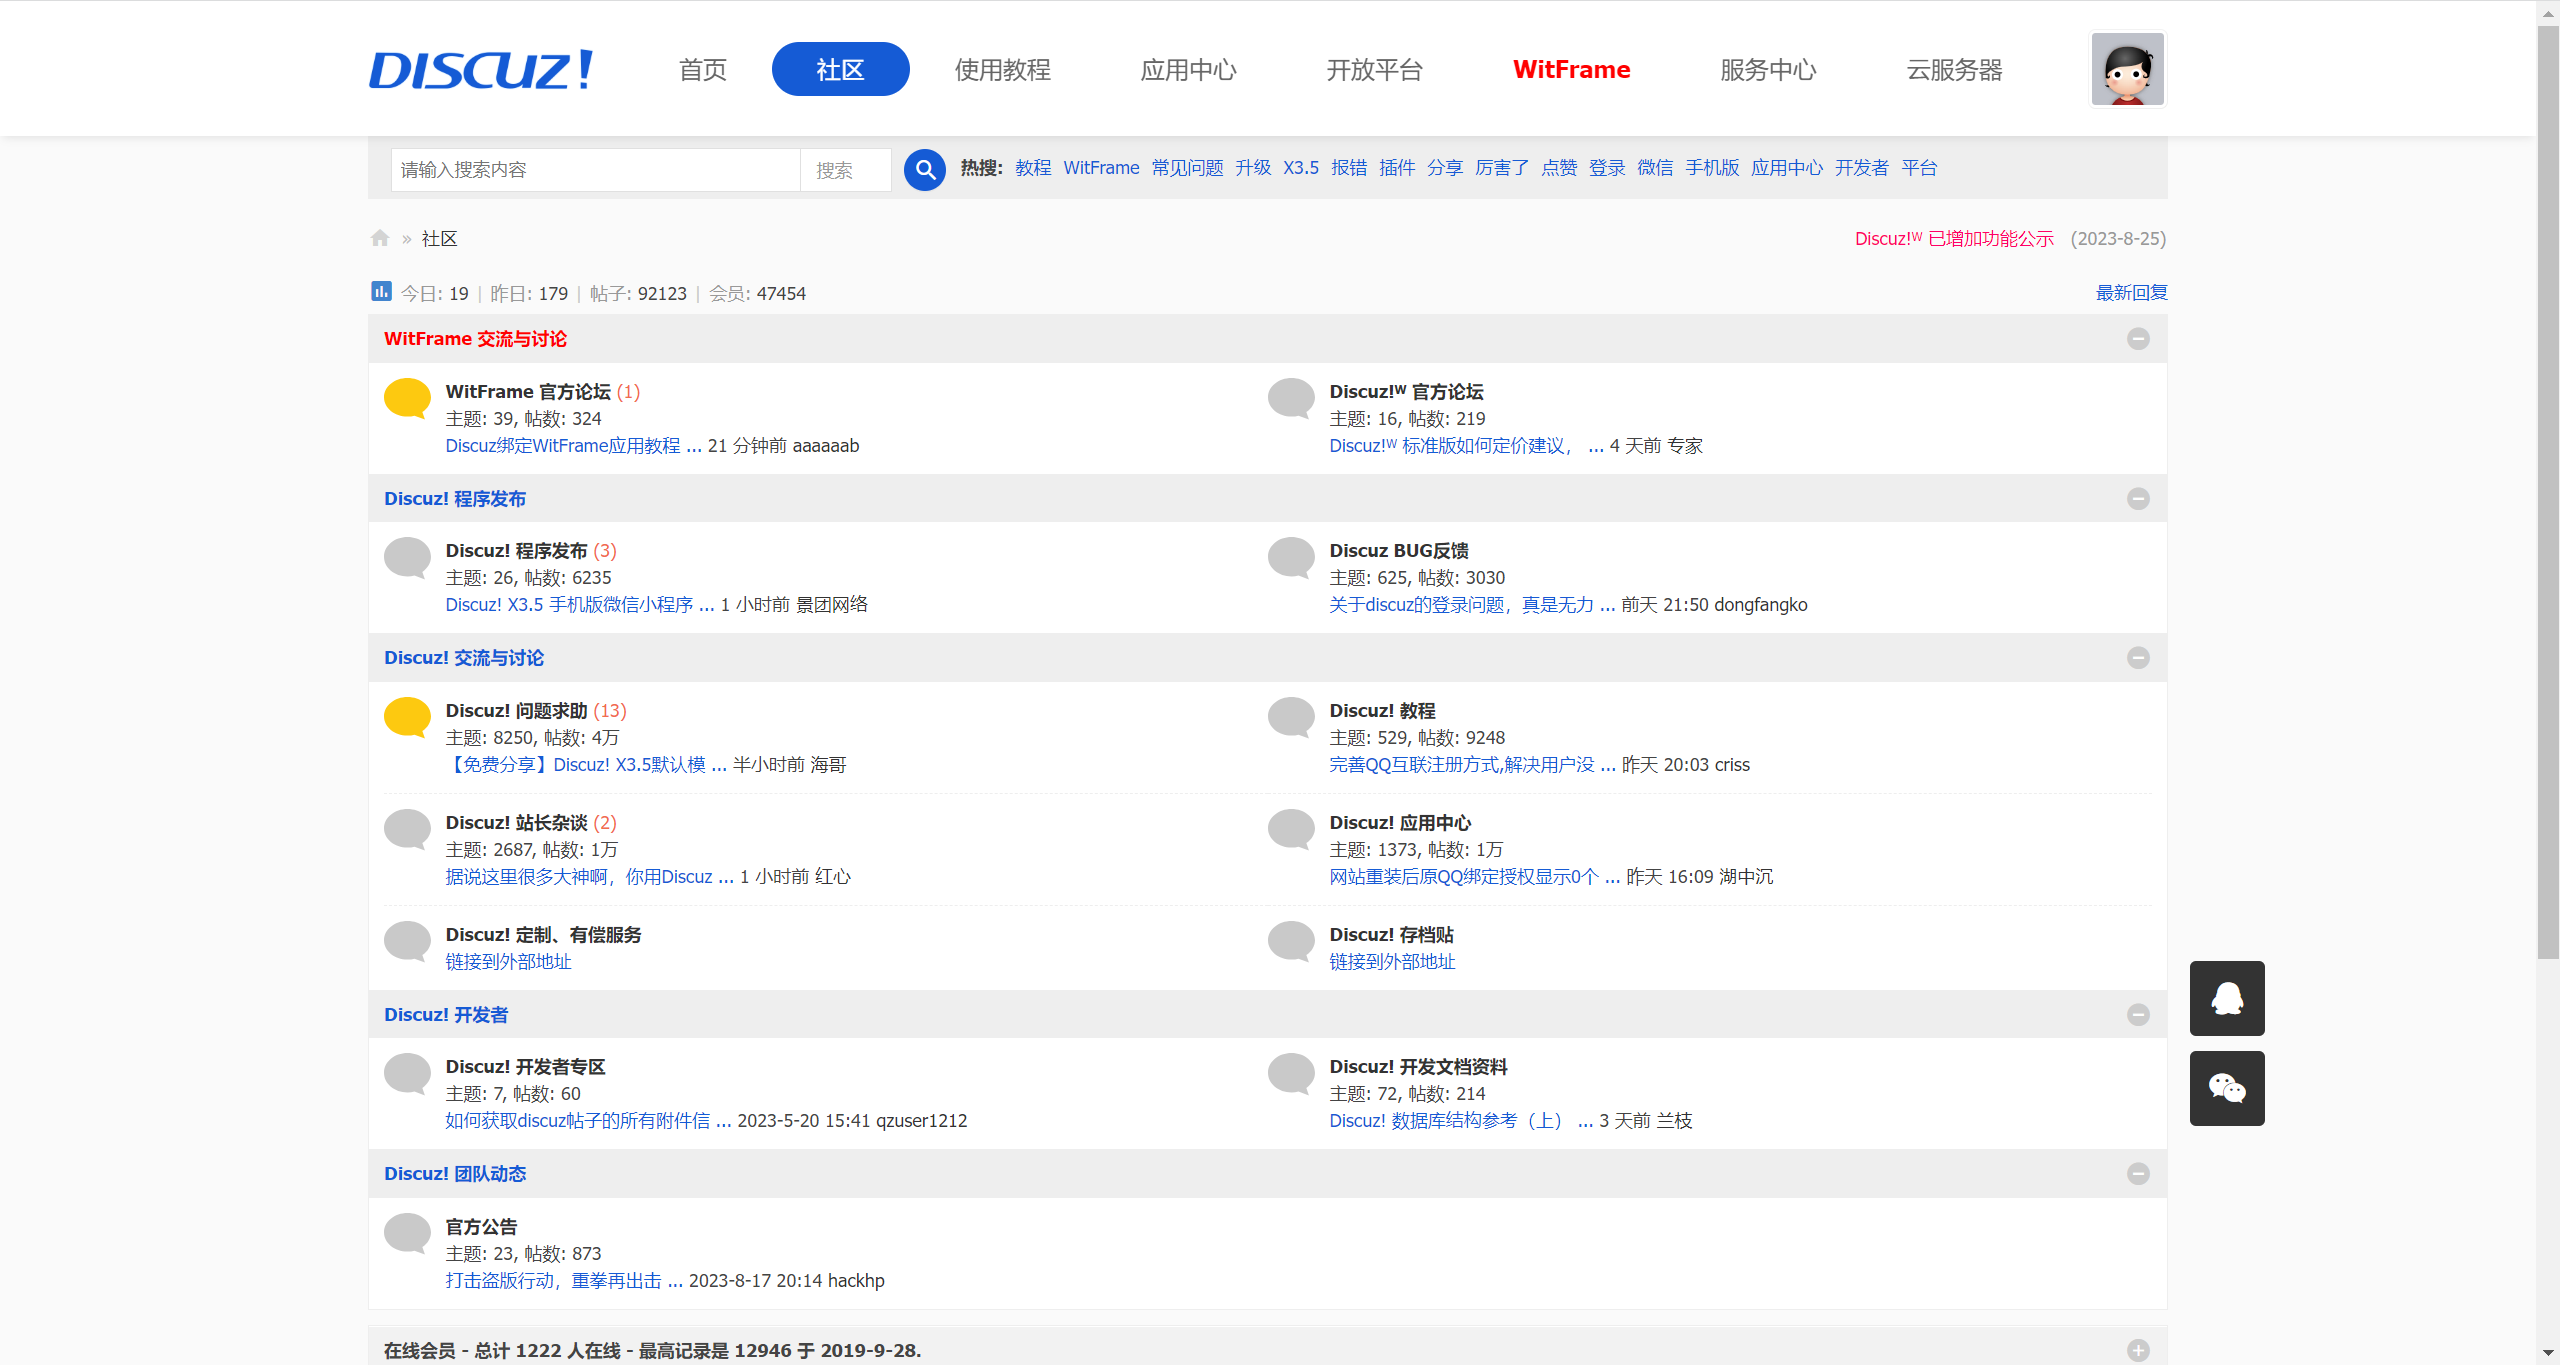This screenshot has height=1365, width=2560.
Task: Open WeChat contact floating button
Action: [2227, 1088]
